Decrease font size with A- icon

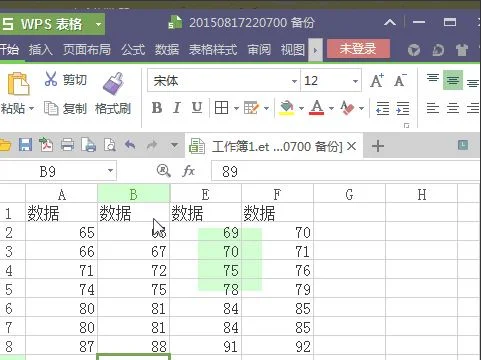coord(400,80)
